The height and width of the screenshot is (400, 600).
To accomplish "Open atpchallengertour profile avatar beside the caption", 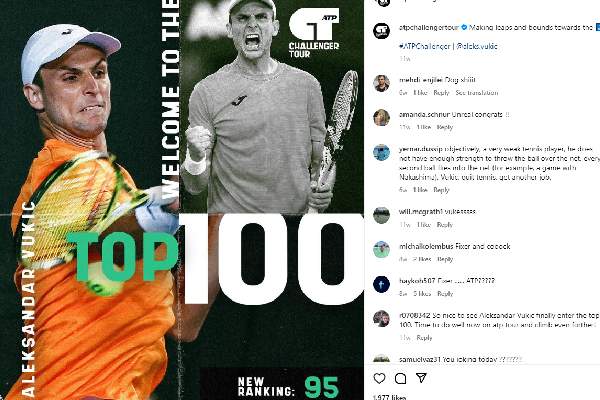I will pyautogui.click(x=382, y=31).
